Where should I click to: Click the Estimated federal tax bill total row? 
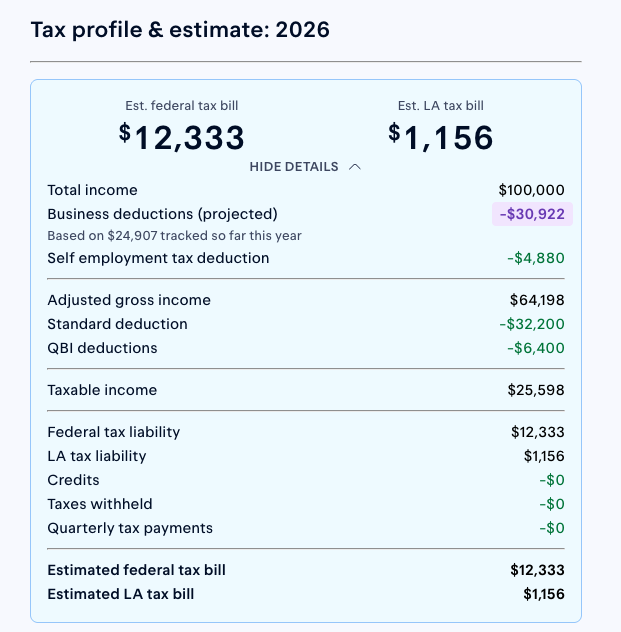click(306, 570)
